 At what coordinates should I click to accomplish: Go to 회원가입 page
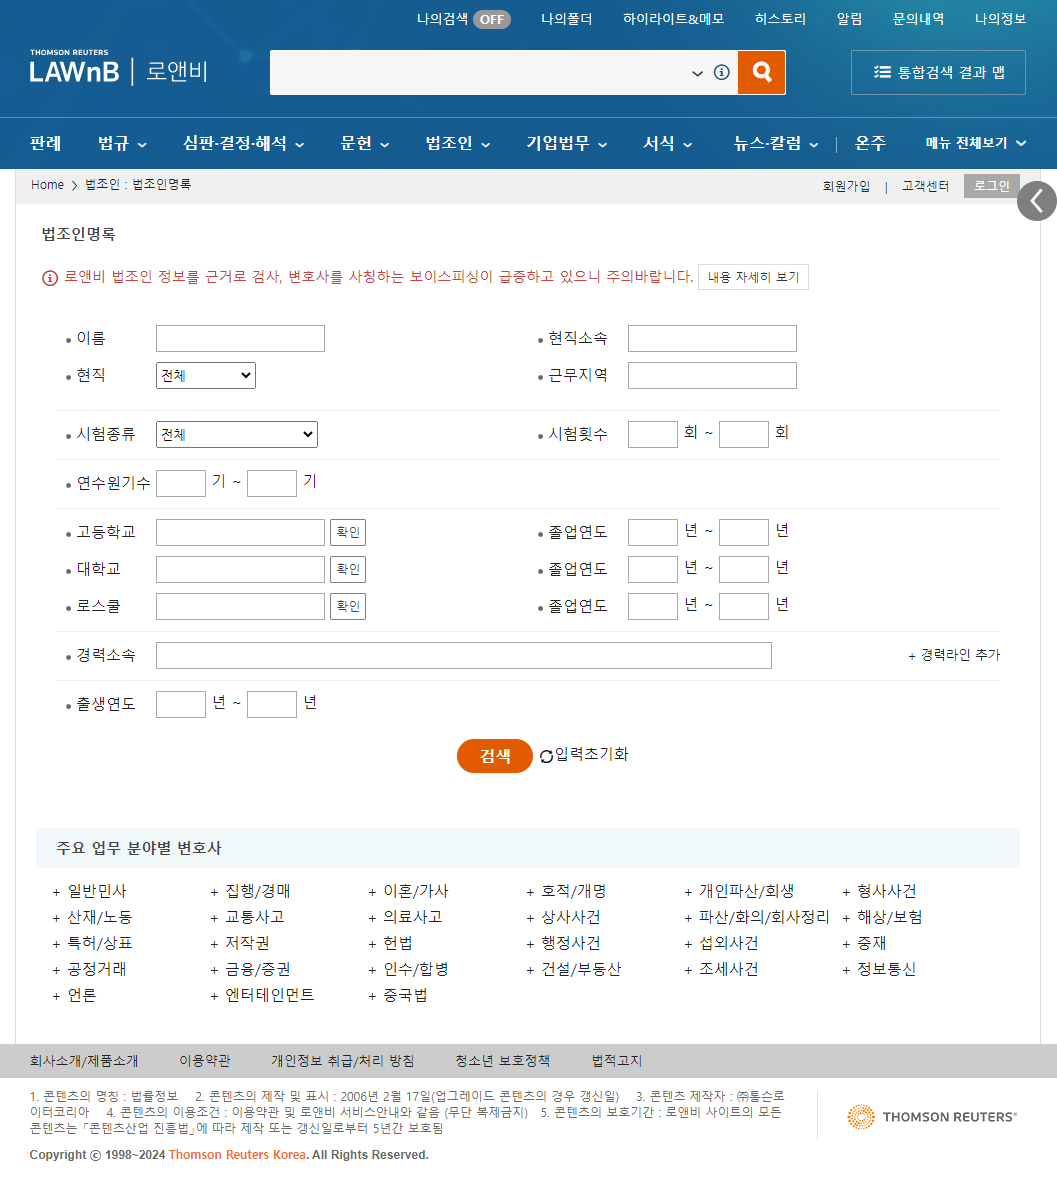[847, 186]
